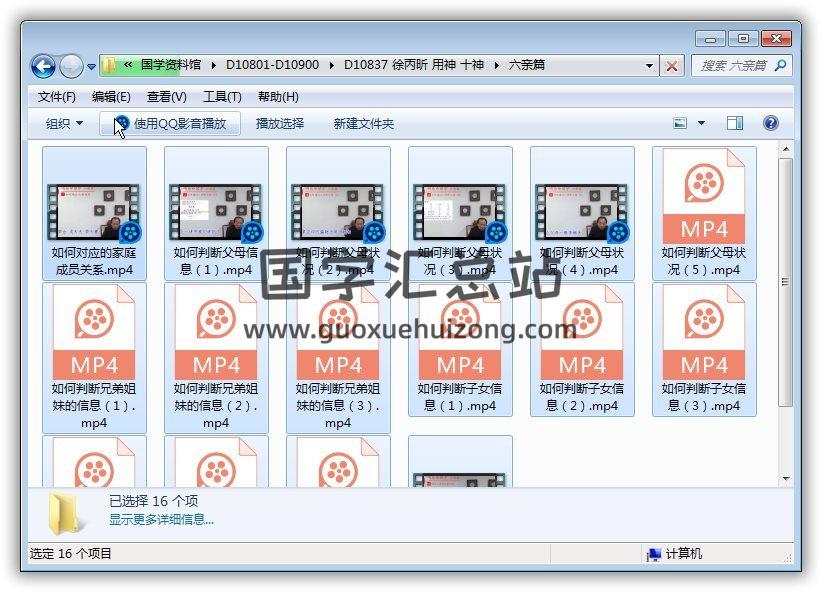The width and height of the screenshot is (822, 592).
Task: Click the change view icon
Action: [680, 123]
